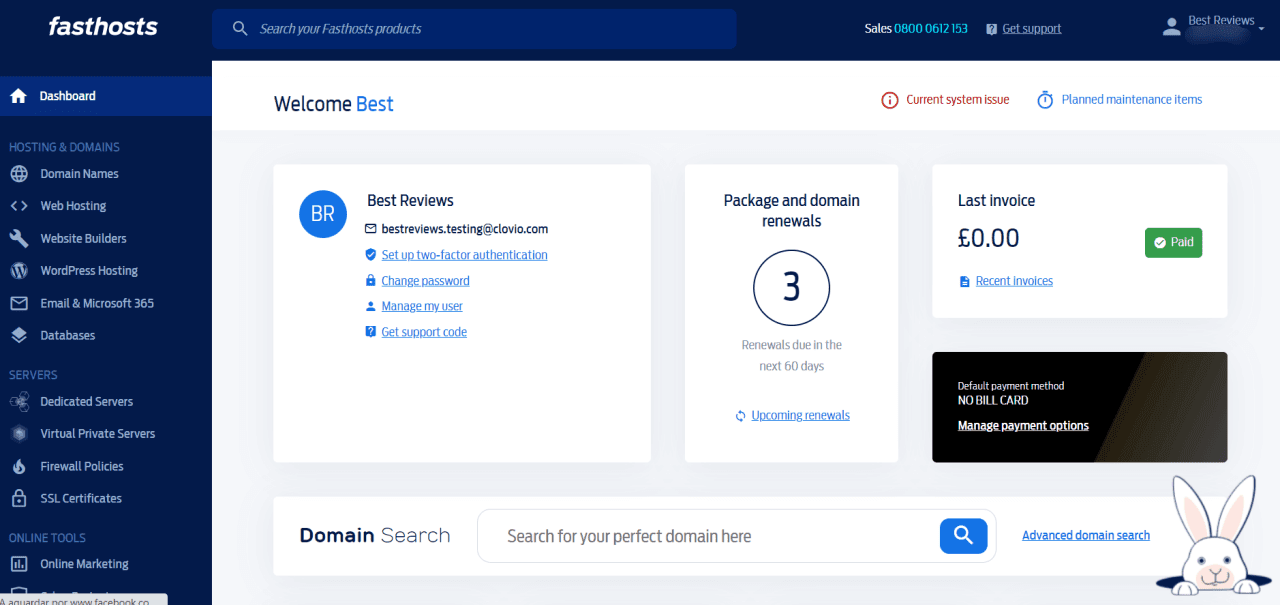Screen dimensions: 1280x605
Task: Click the BR initials avatar circle
Action: pos(323,214)
